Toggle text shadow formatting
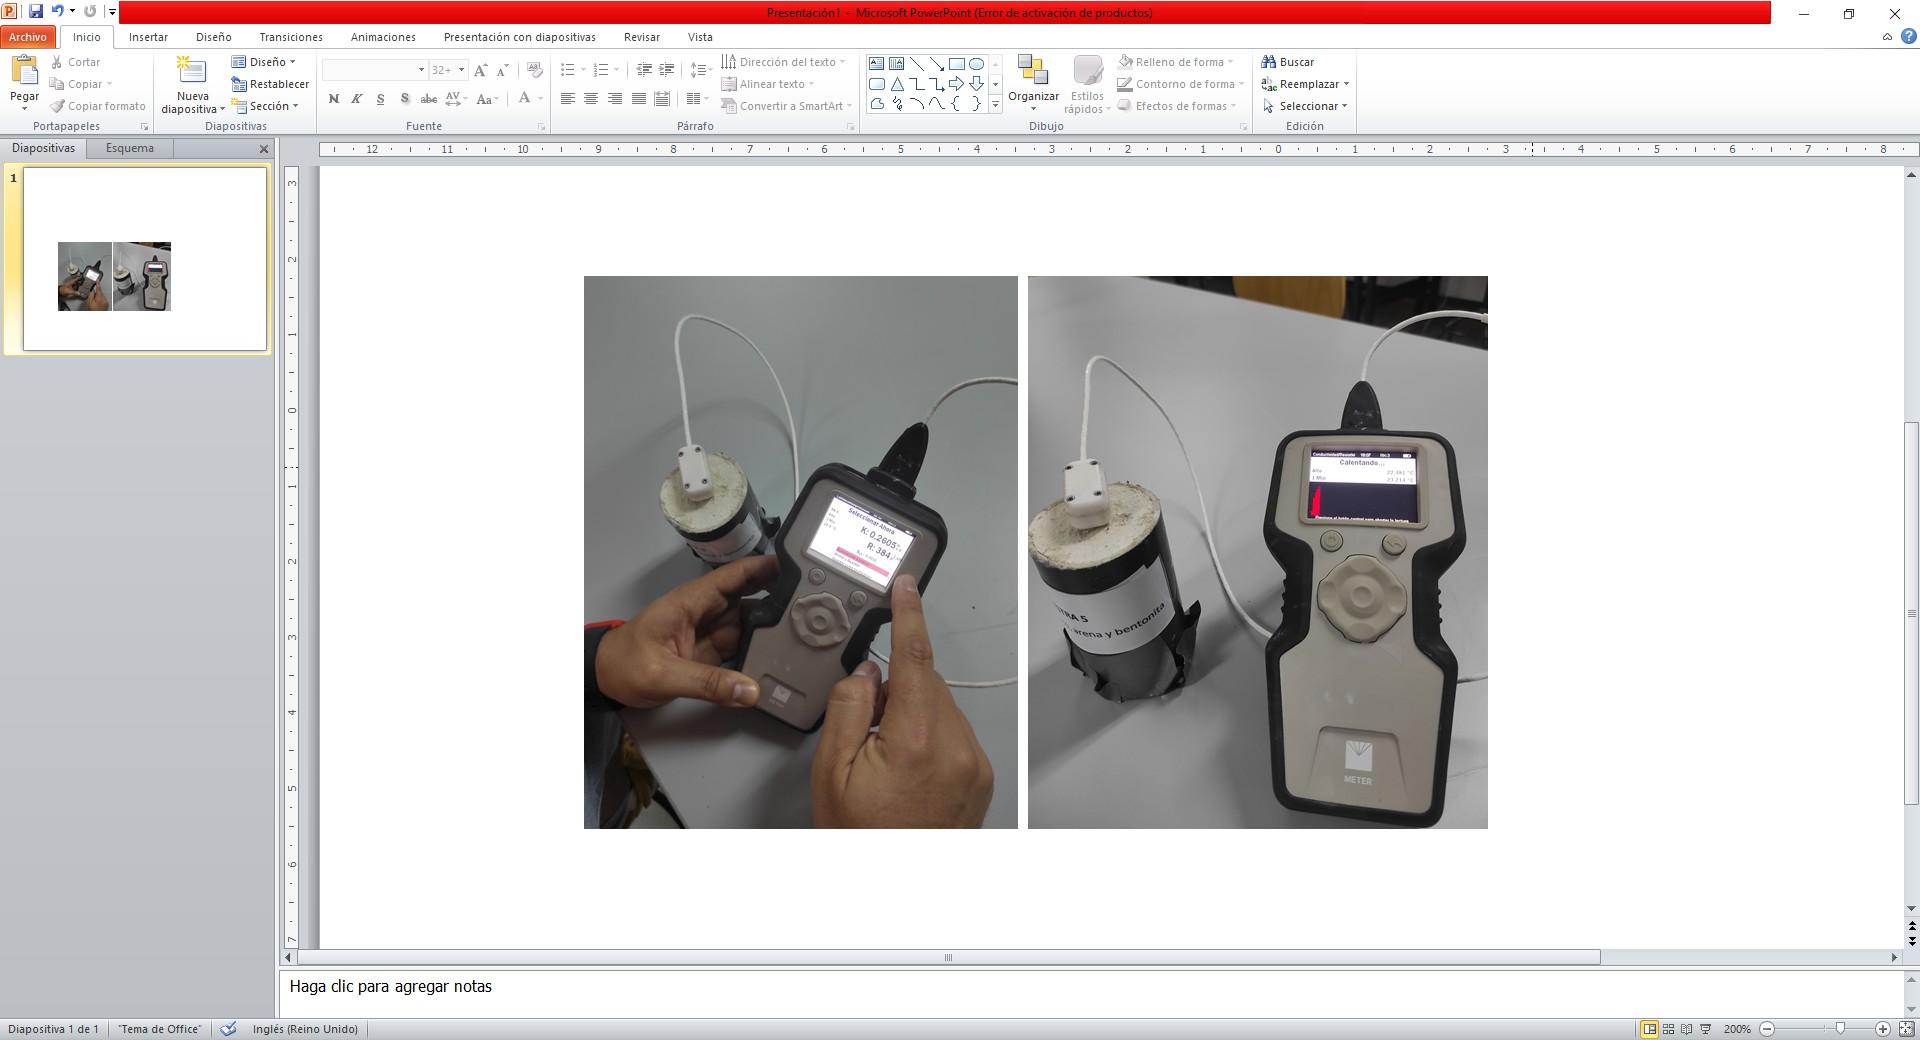The height and width of the screenshot is (1040, 1920). click(404, 99)
